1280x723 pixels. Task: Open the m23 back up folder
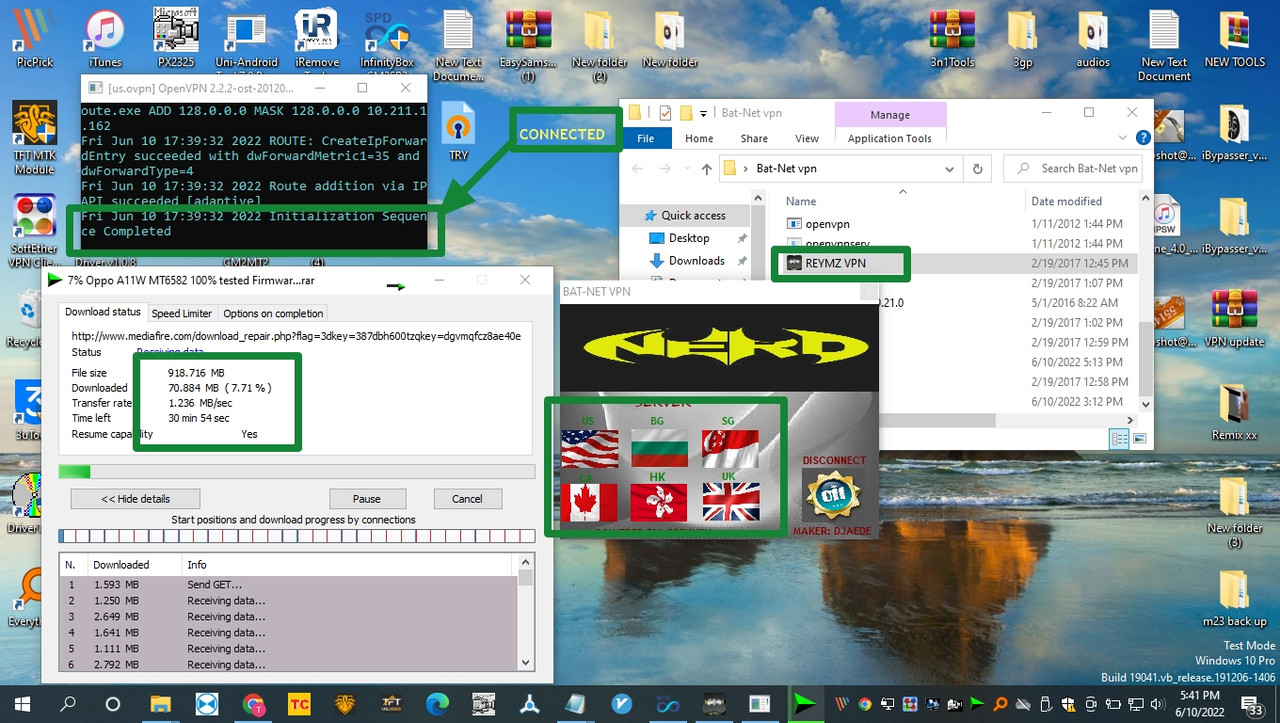coord(1234,598)
